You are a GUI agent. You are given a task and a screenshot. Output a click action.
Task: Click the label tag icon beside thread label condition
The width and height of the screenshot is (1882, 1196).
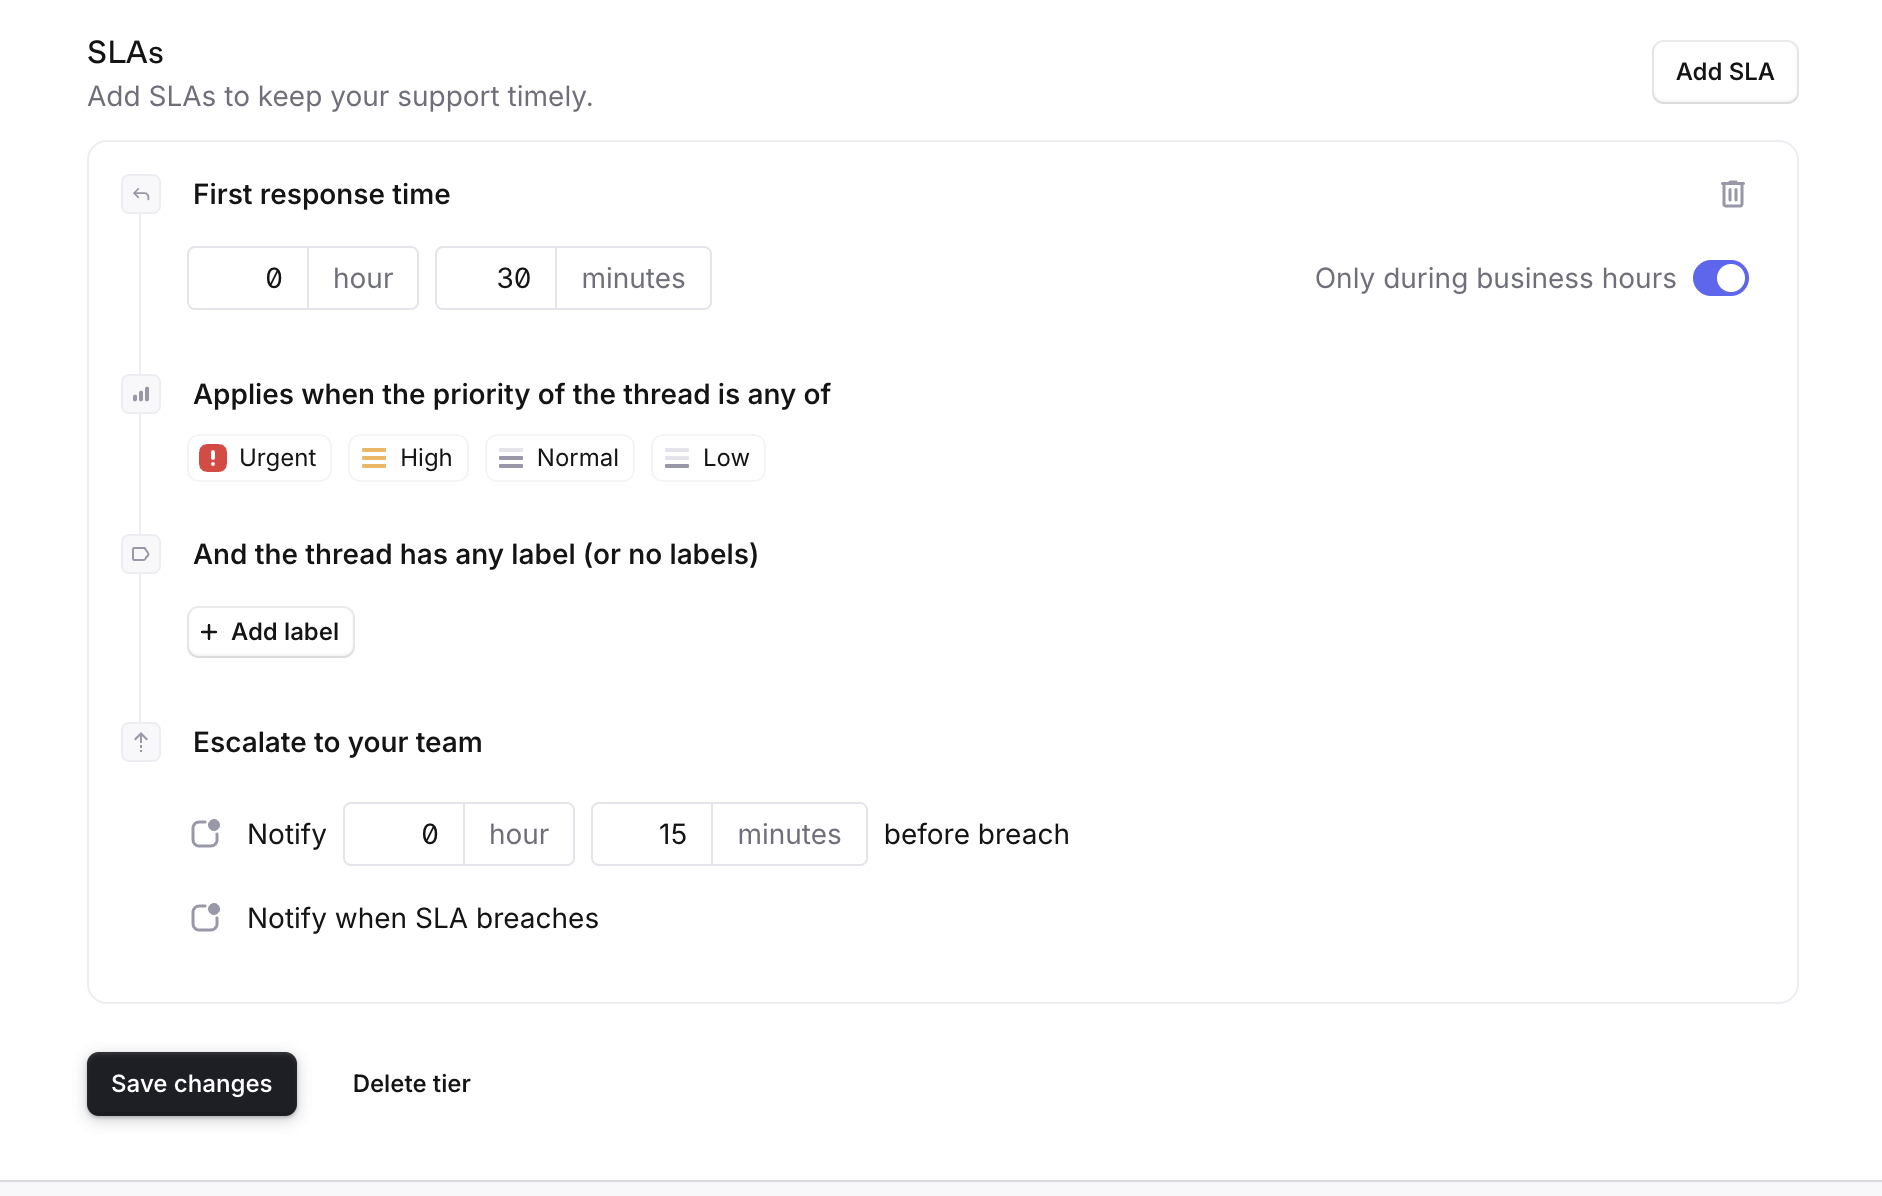[x=141, y=554]
